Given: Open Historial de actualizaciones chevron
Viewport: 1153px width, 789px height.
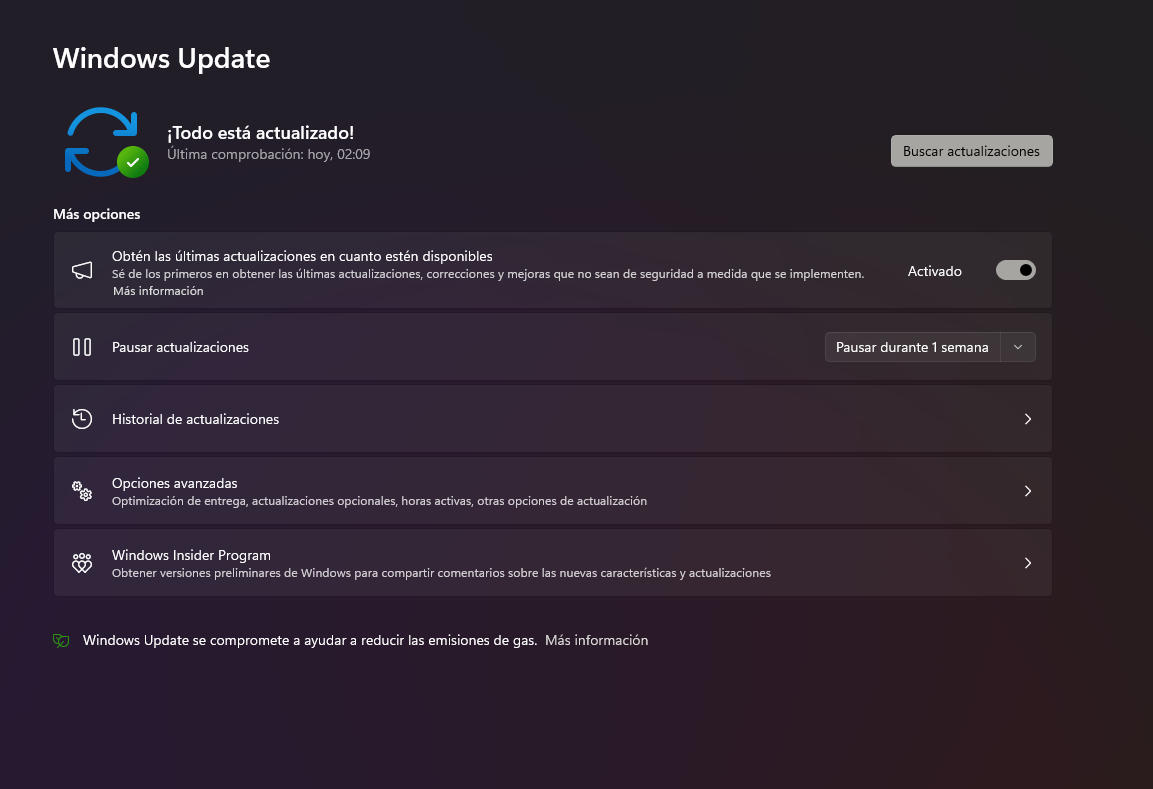Looking at the screenshot, I should click(x=1028, y=419).
